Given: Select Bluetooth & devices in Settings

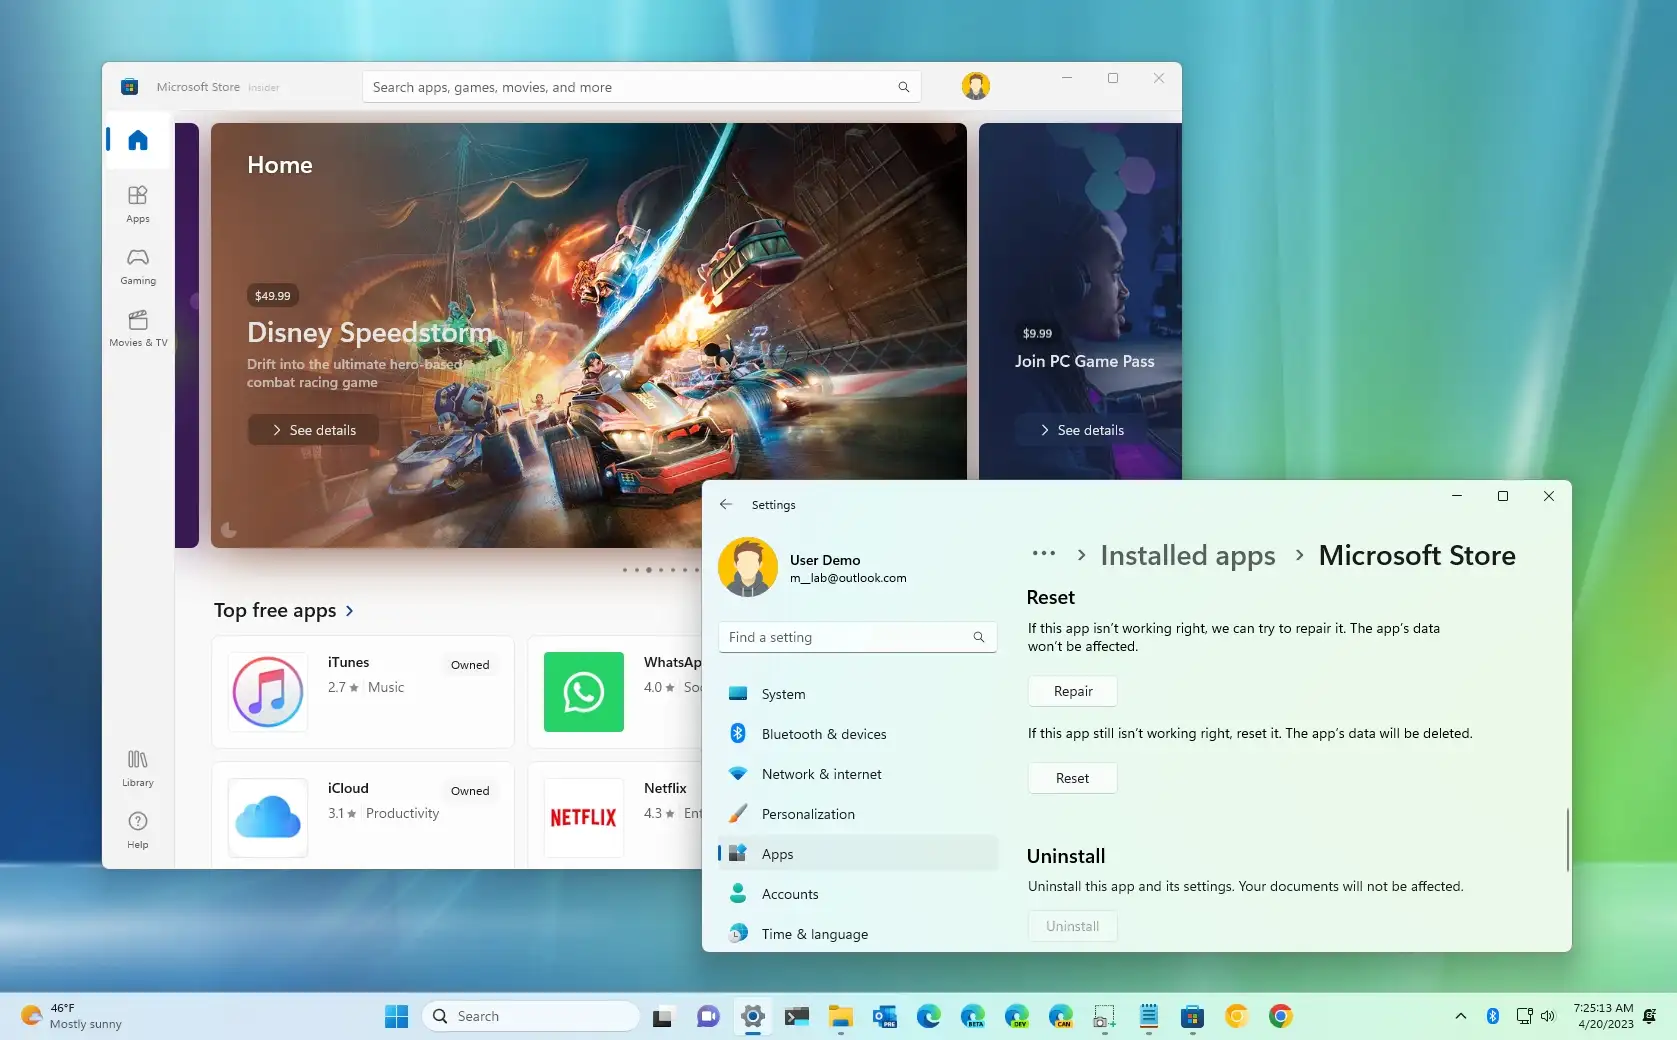Looking at the screenshot, I should (x=822, y=733).
